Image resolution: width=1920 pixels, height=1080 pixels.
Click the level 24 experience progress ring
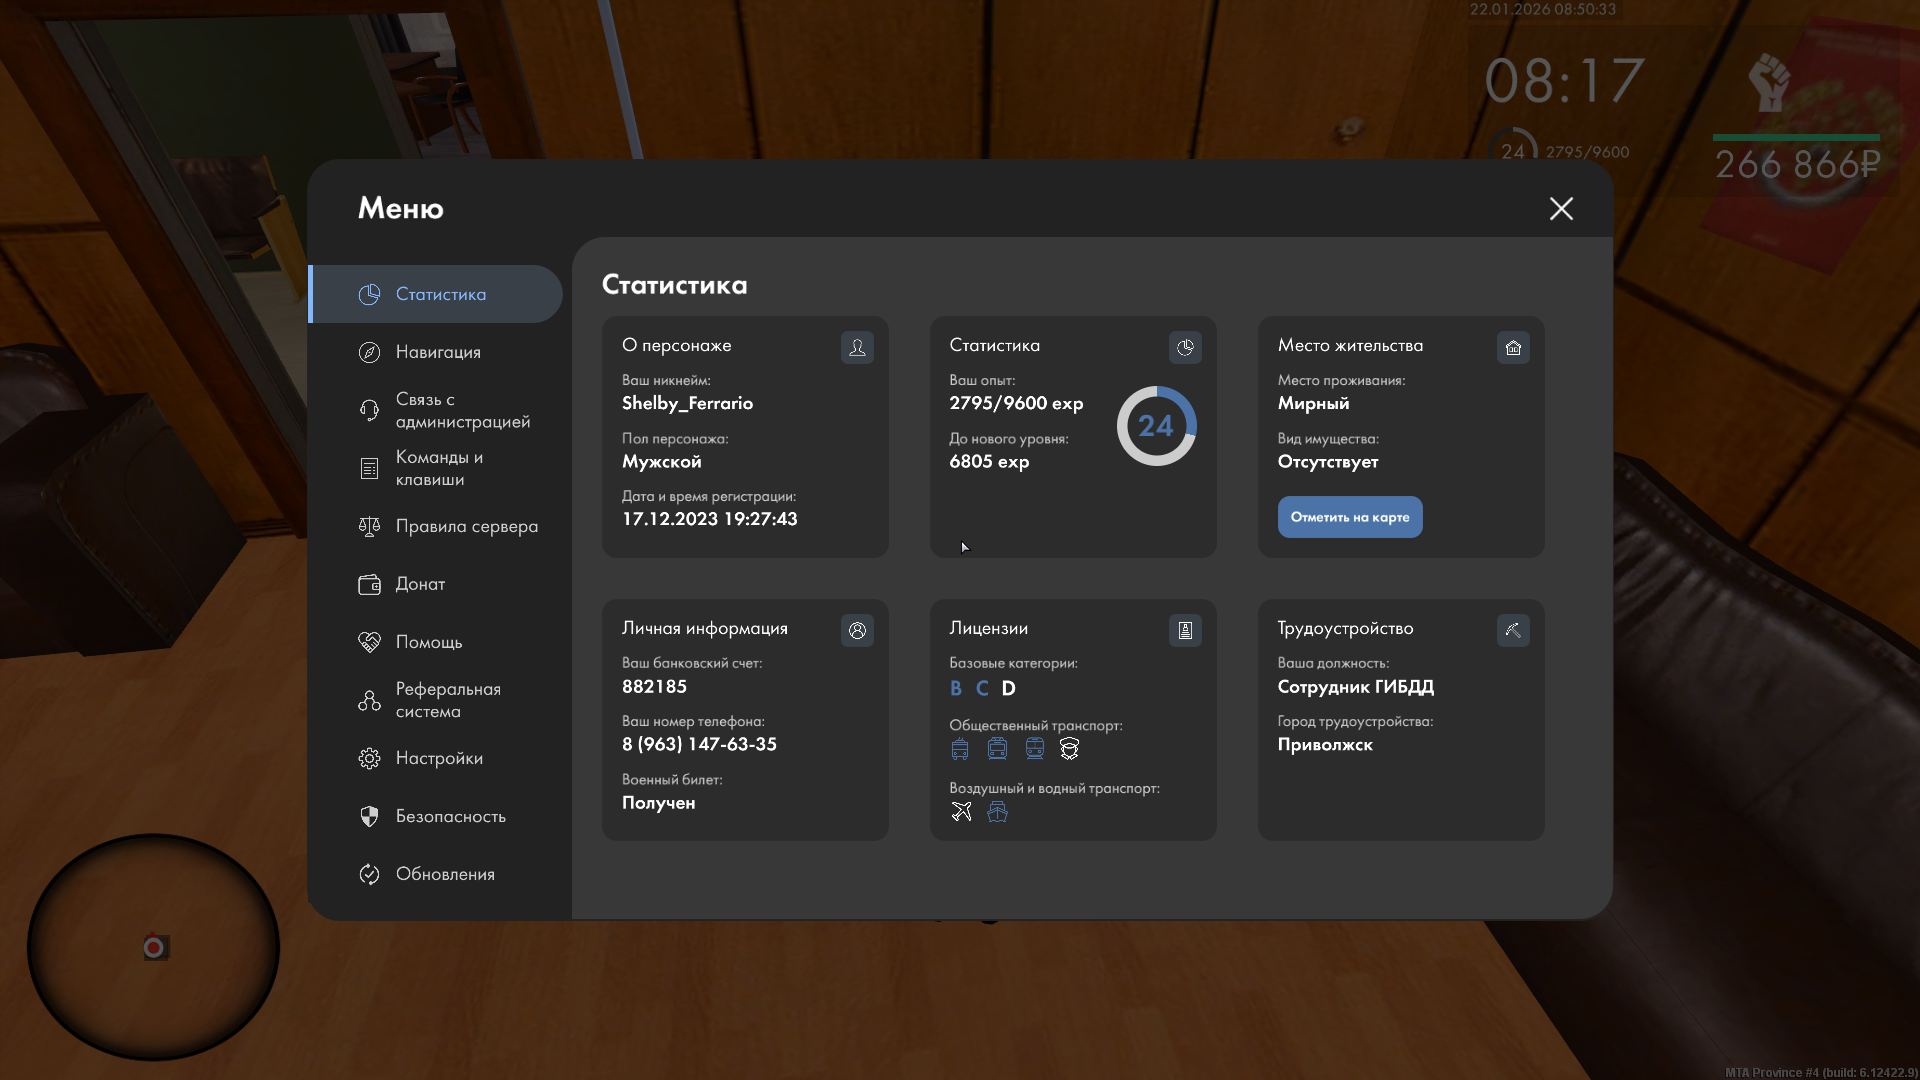point(1156,426)
